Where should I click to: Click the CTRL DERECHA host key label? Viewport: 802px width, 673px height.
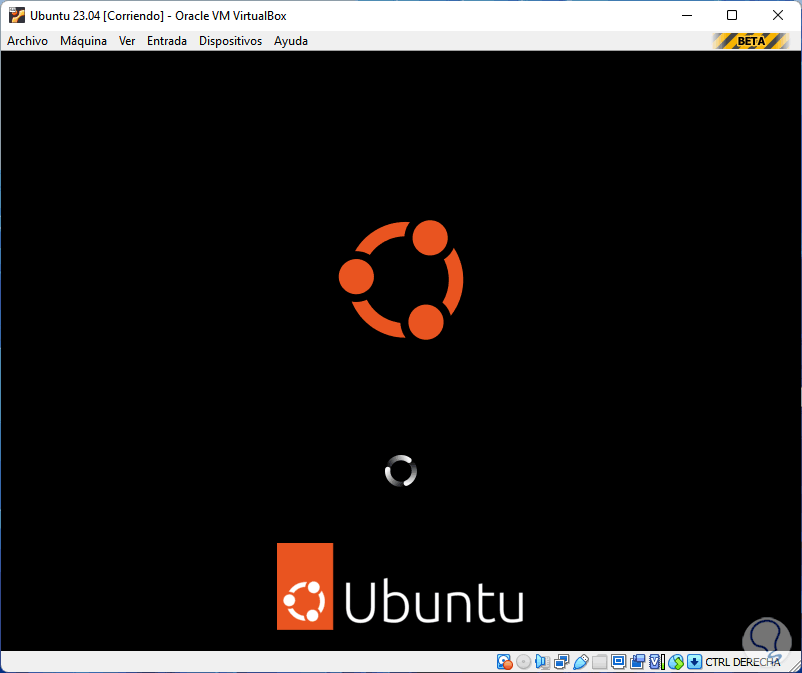[743, 662]
